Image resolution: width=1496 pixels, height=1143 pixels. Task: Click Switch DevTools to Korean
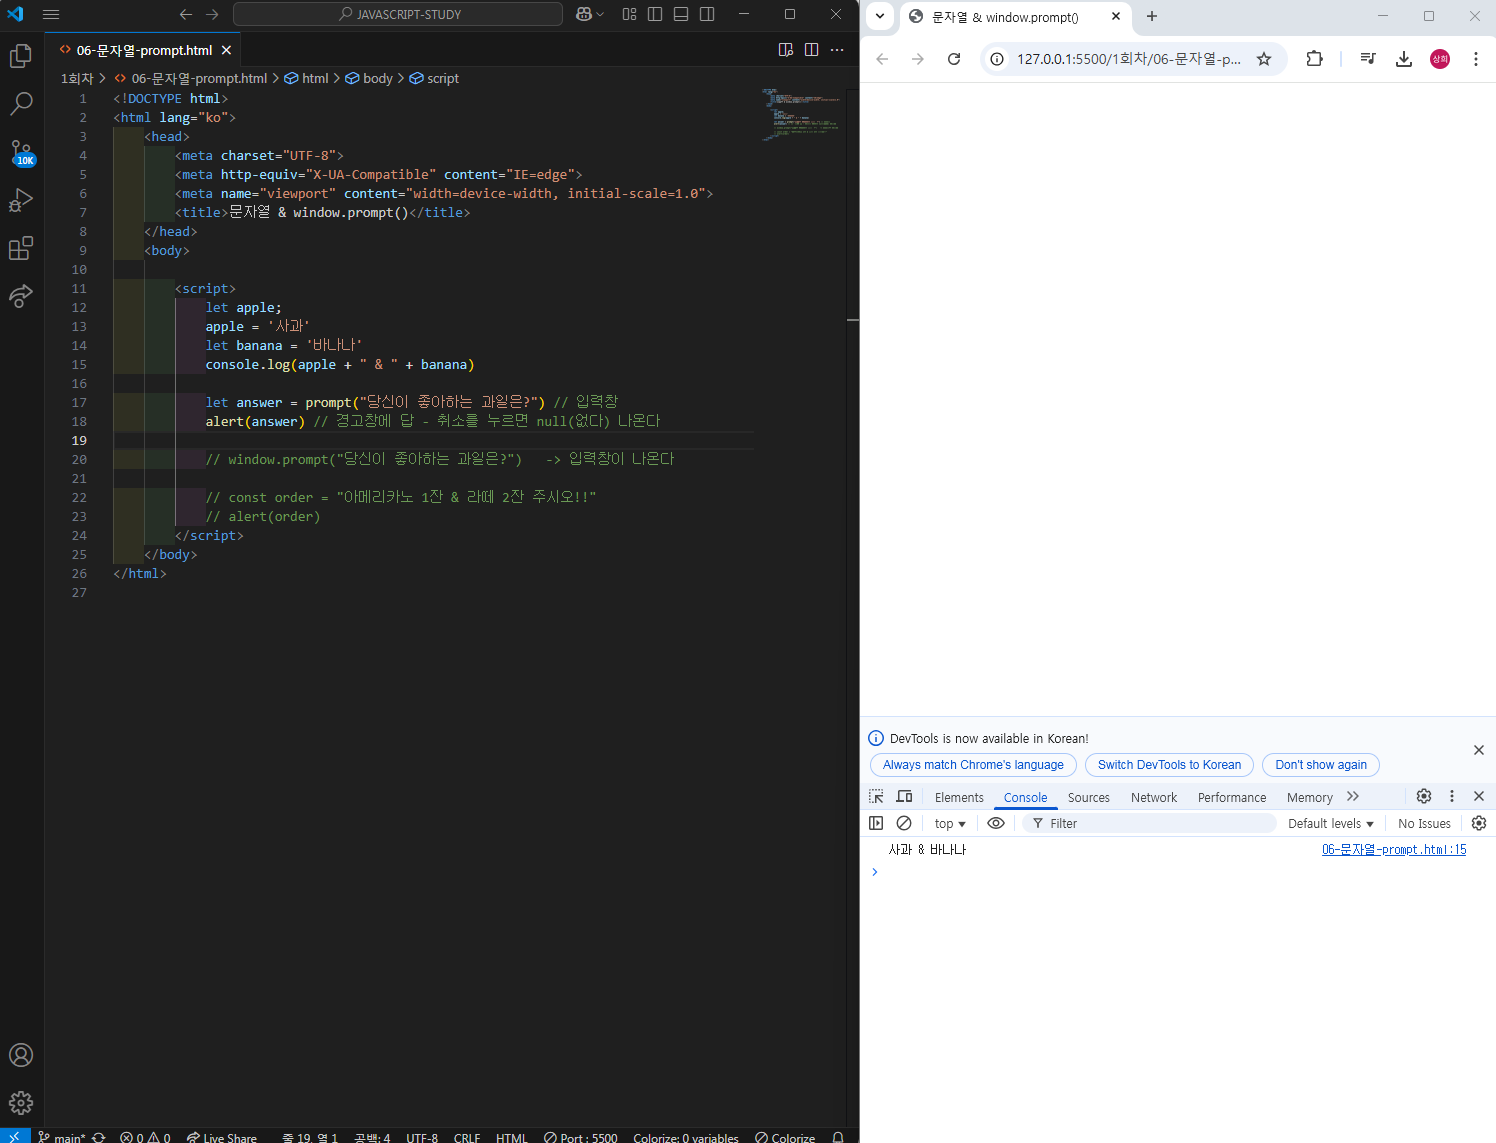coord(1169,765)
